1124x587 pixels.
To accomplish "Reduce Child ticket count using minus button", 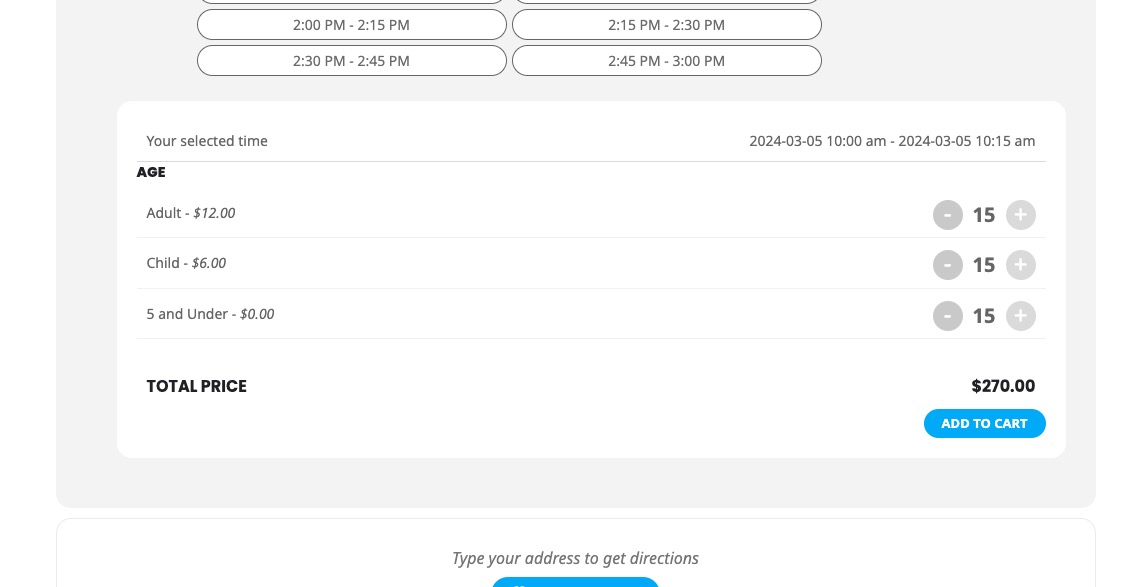I will click(x=947, y=265).
